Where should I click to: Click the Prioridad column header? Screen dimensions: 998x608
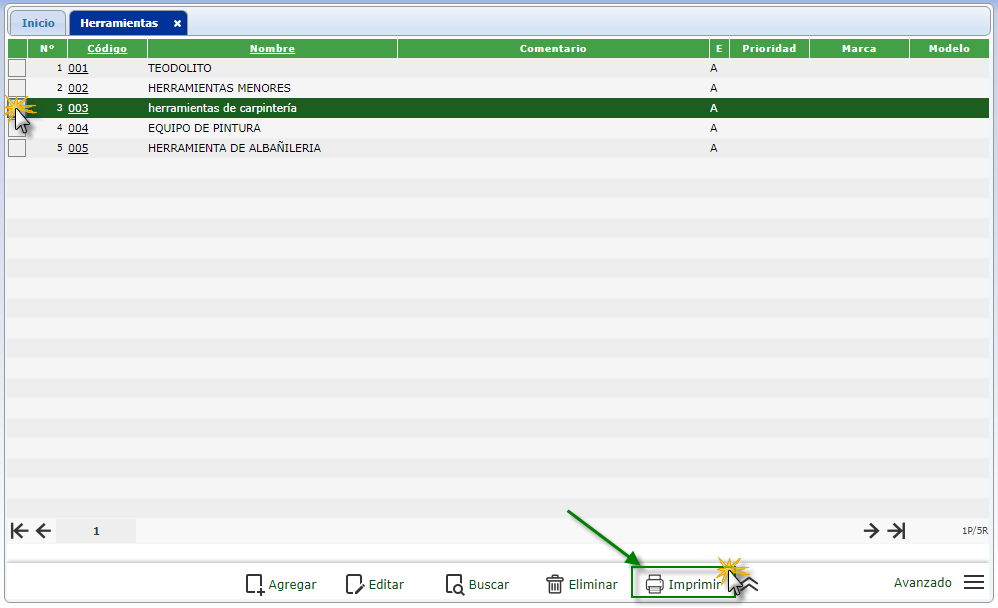[769, 48]
